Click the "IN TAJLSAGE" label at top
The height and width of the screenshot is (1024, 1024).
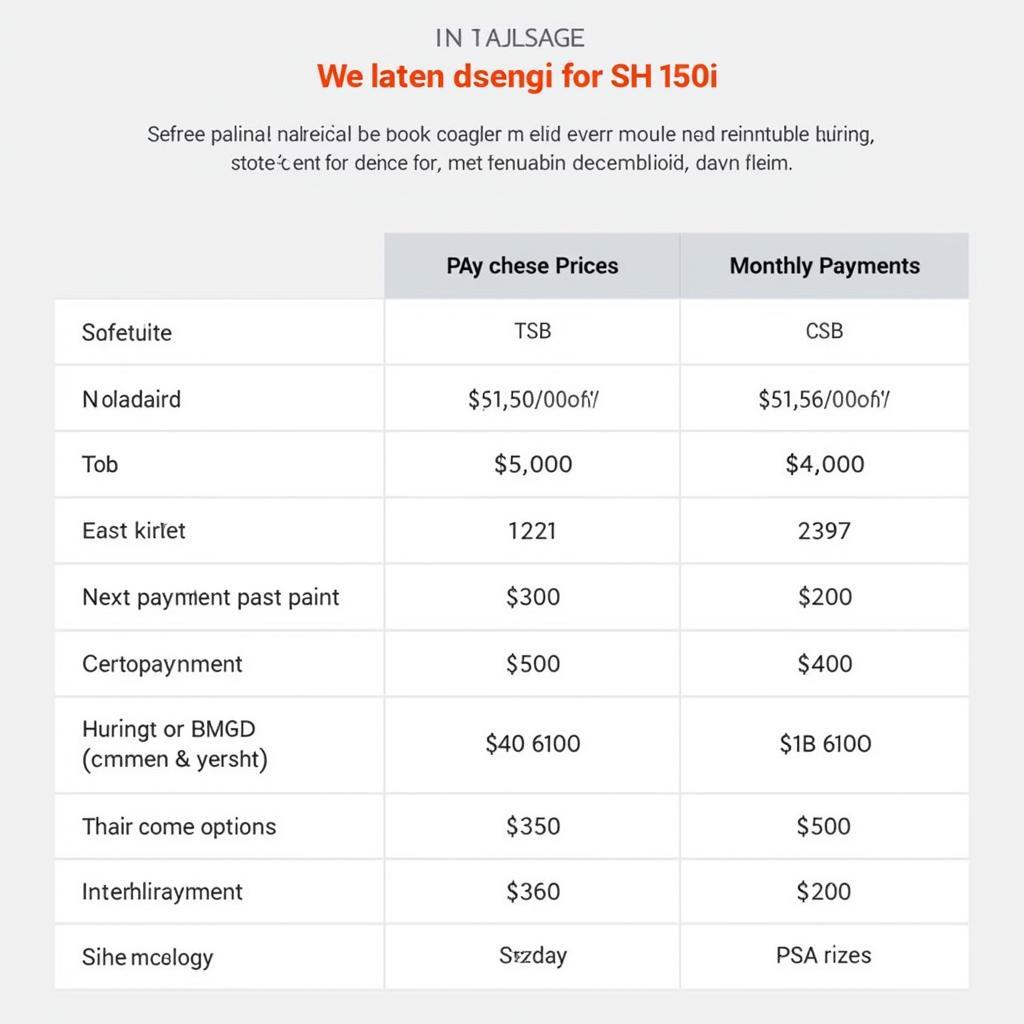click(x=510, y=38)
